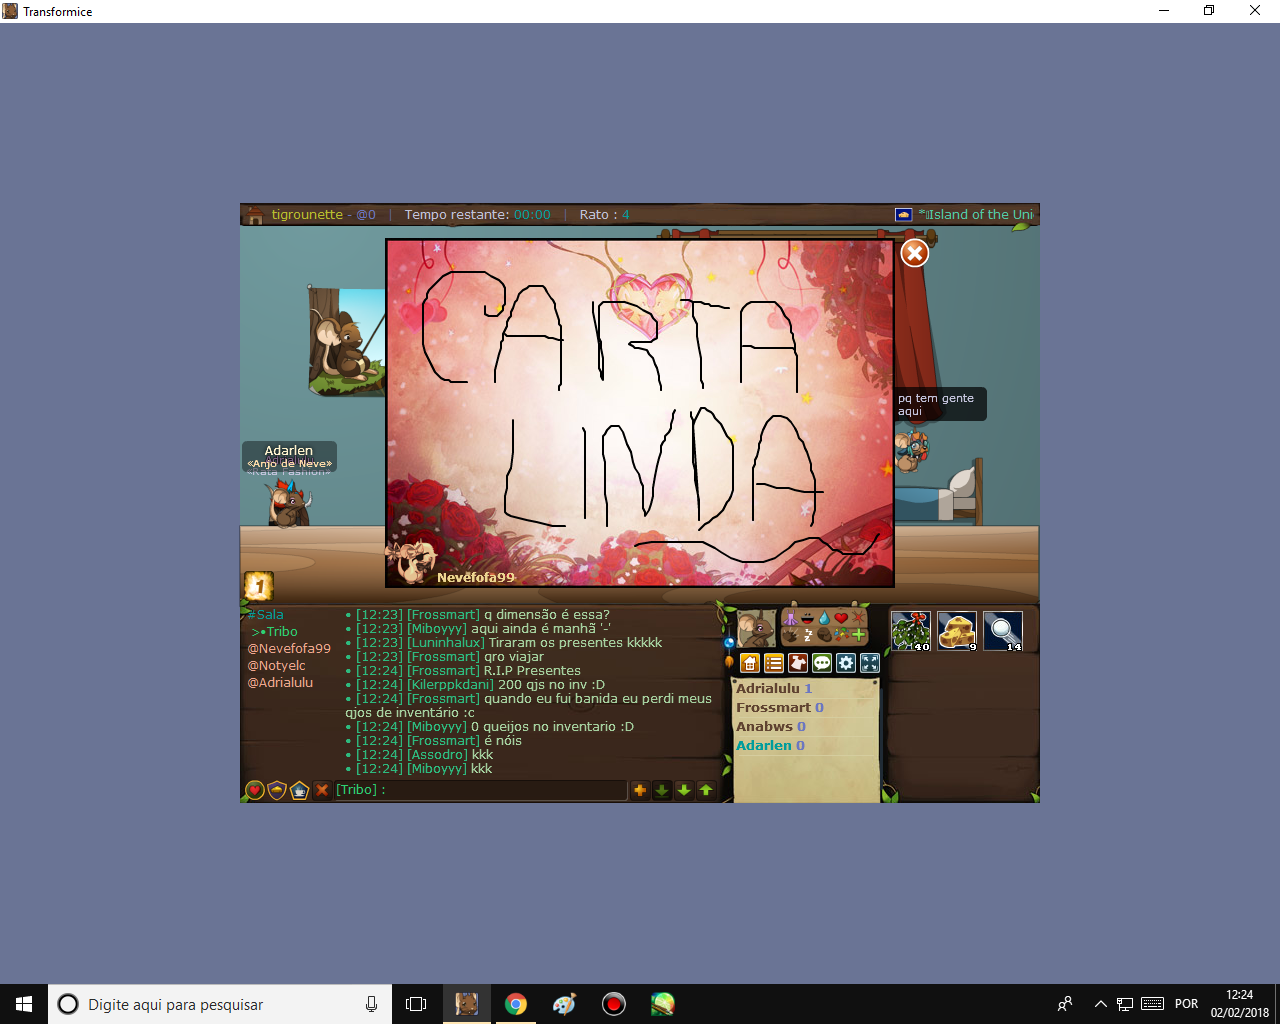Click Adarlen in the scoreboard
The width and height of the screenshot is (1280, 1024).
tap(764, 746)
